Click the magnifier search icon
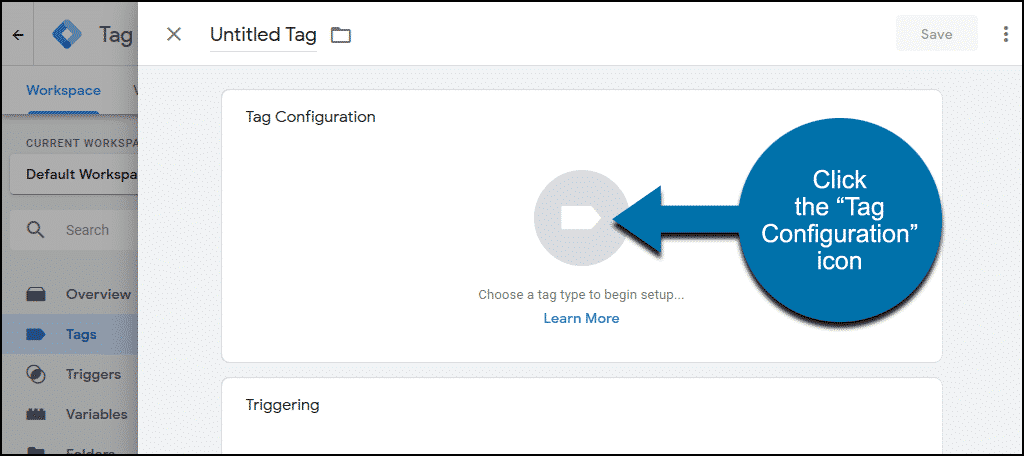The height and width of the screenshot is (456, 1024). click(35, 229)
